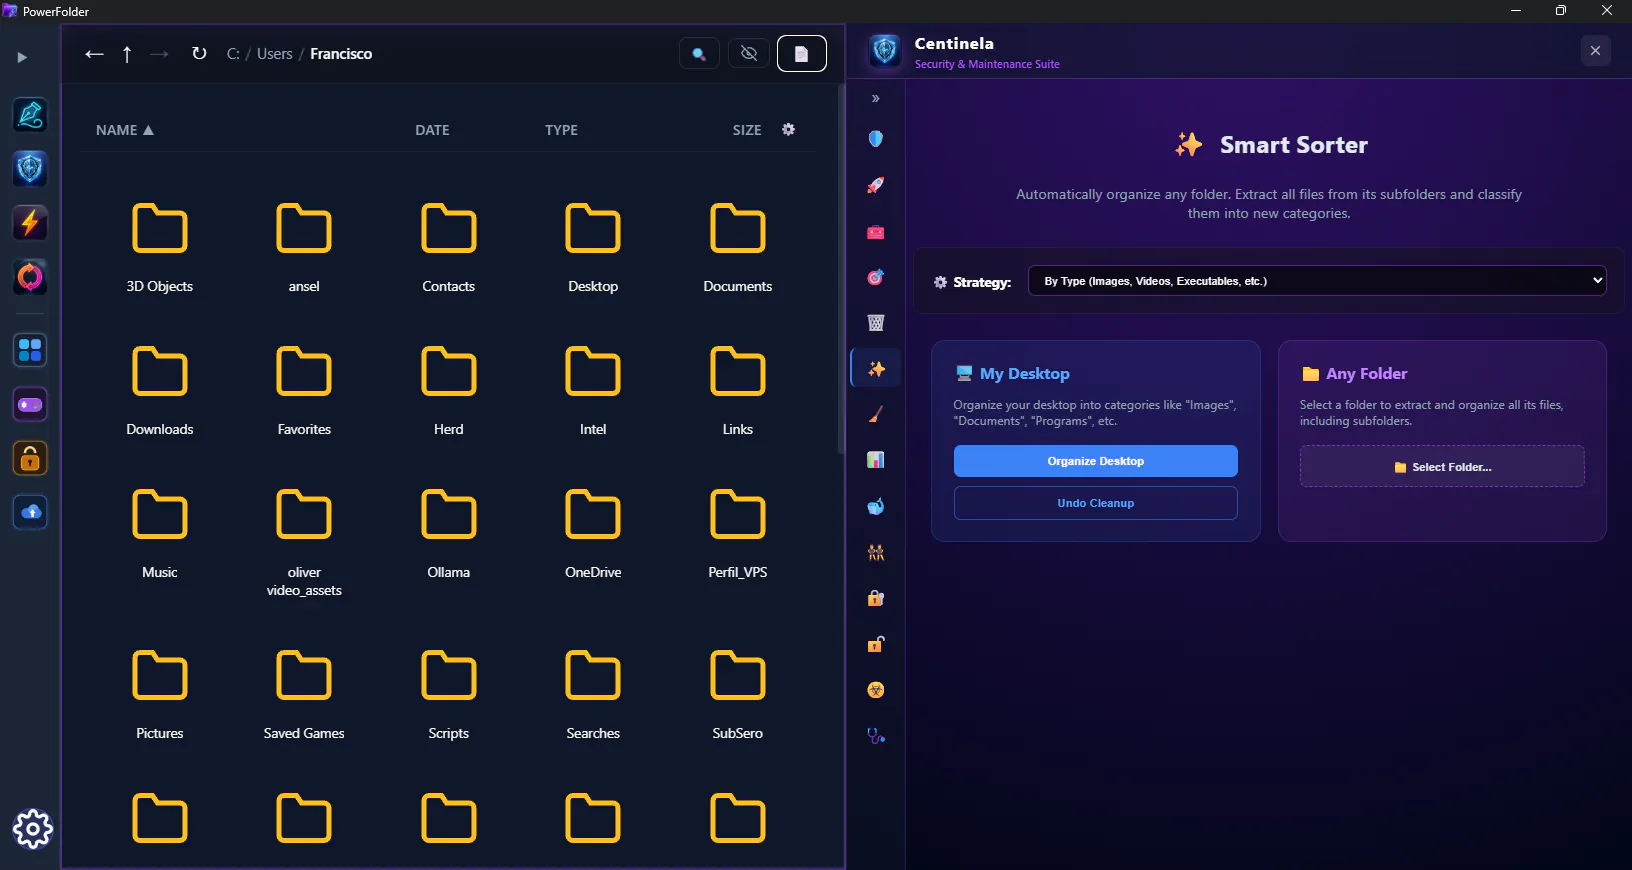The image size is (1632, 870).
Task: Open the trash bin section in Centinela
Action: (876, 323)
